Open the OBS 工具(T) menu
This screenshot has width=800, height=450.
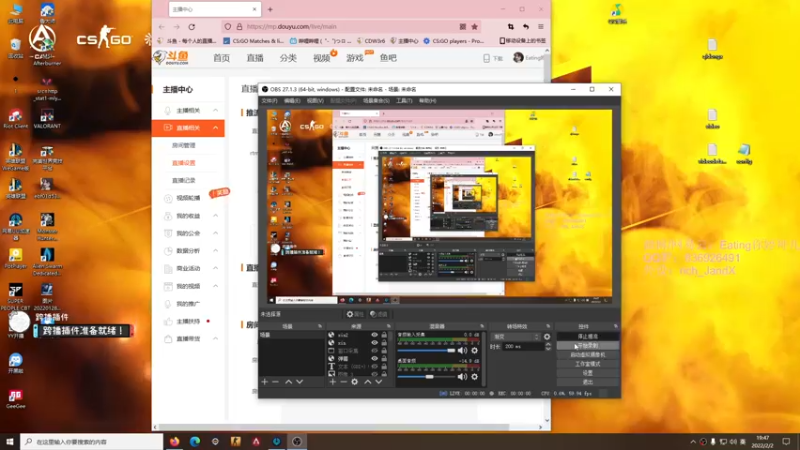[x=404, y=101]
